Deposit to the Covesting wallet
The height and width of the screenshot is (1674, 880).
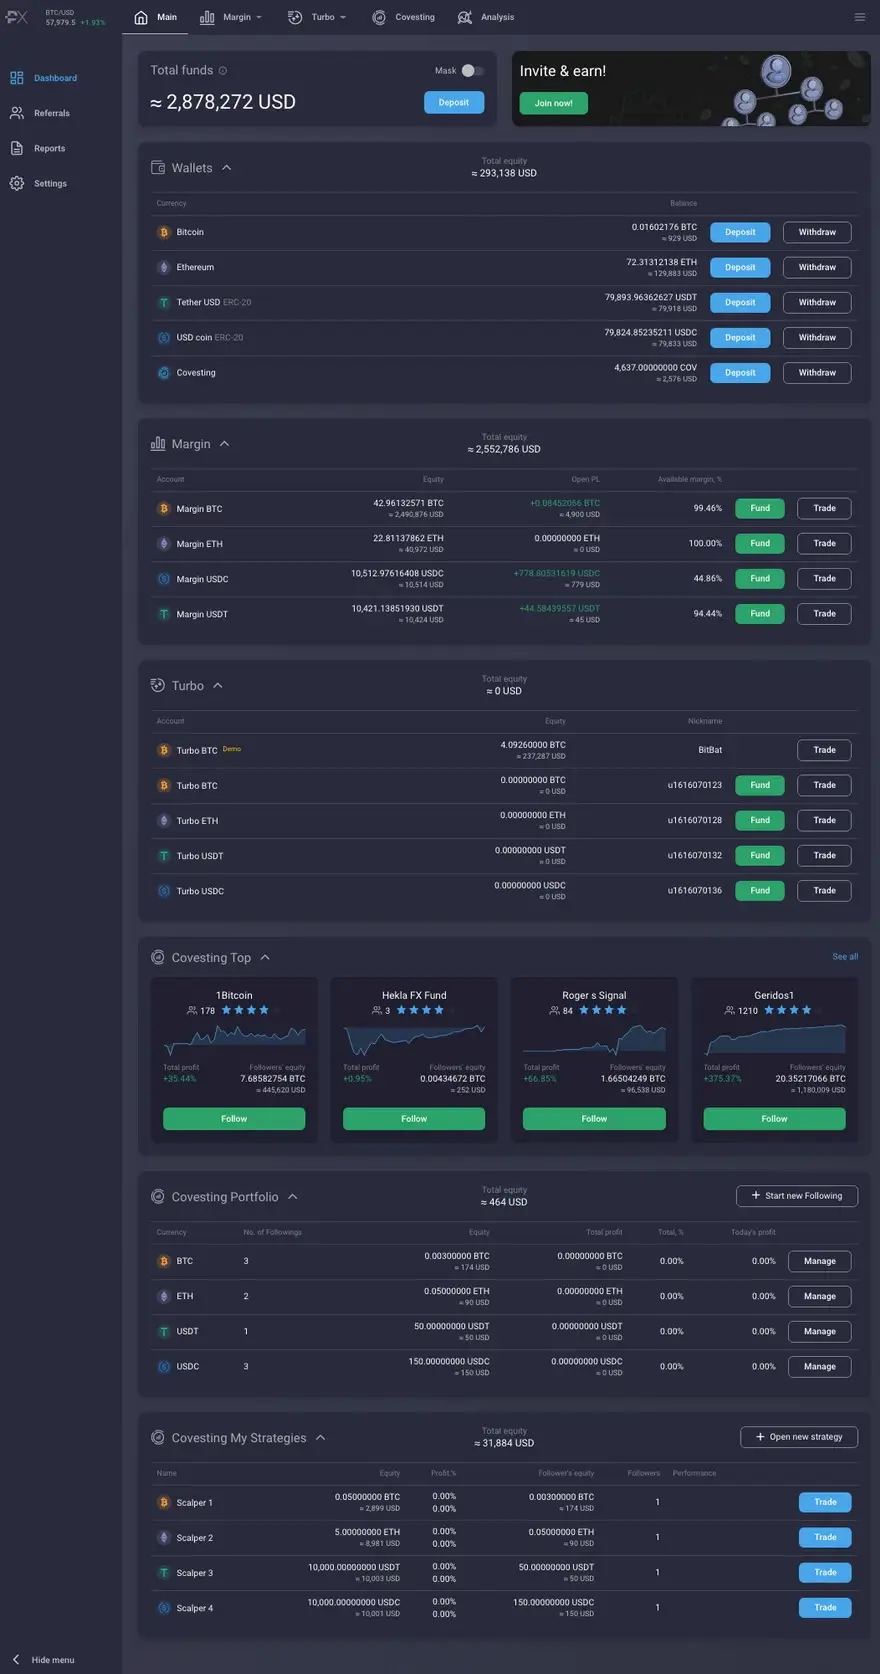click(x=740, y=373)
